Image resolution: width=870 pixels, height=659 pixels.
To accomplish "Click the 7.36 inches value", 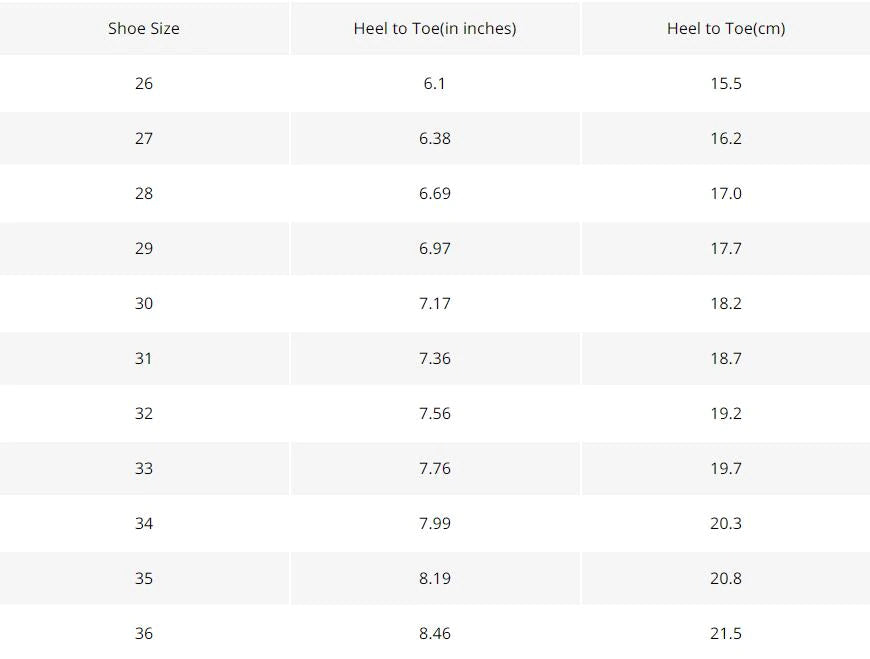I will [x=435, y=358].
